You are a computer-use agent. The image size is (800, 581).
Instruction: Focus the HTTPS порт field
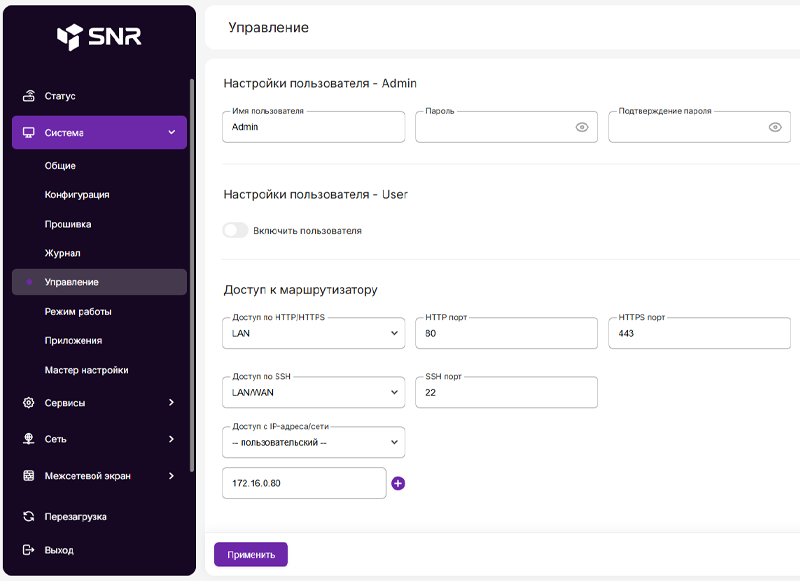[x=699, y=333]
